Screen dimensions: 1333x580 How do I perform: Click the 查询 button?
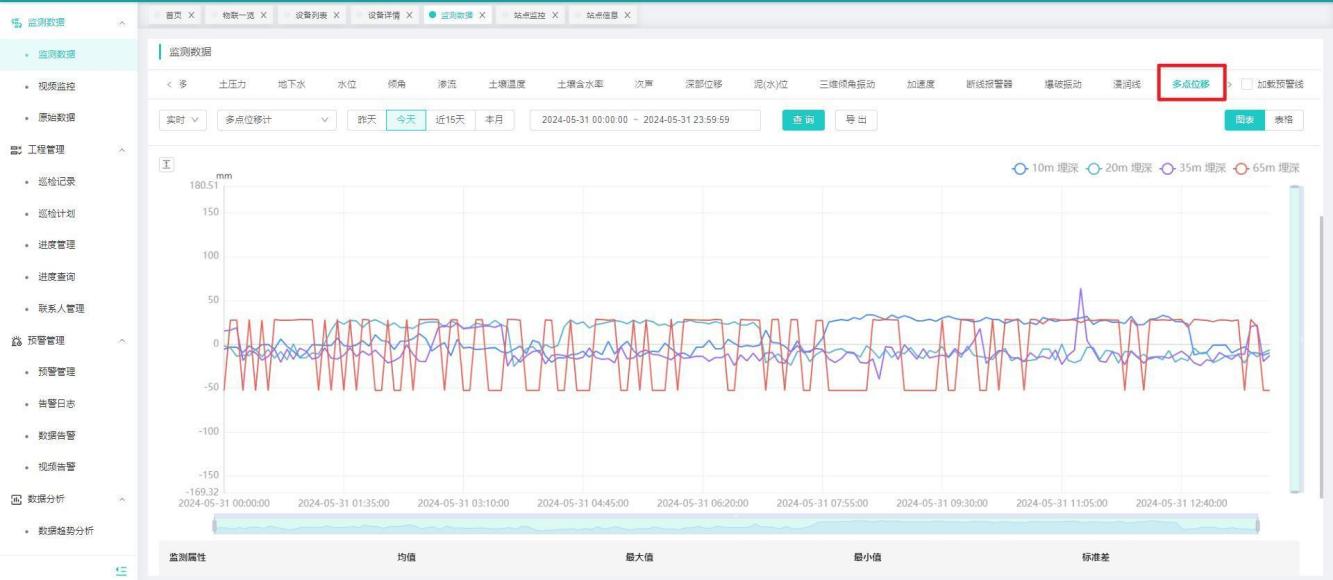click(x=803, y=120)
